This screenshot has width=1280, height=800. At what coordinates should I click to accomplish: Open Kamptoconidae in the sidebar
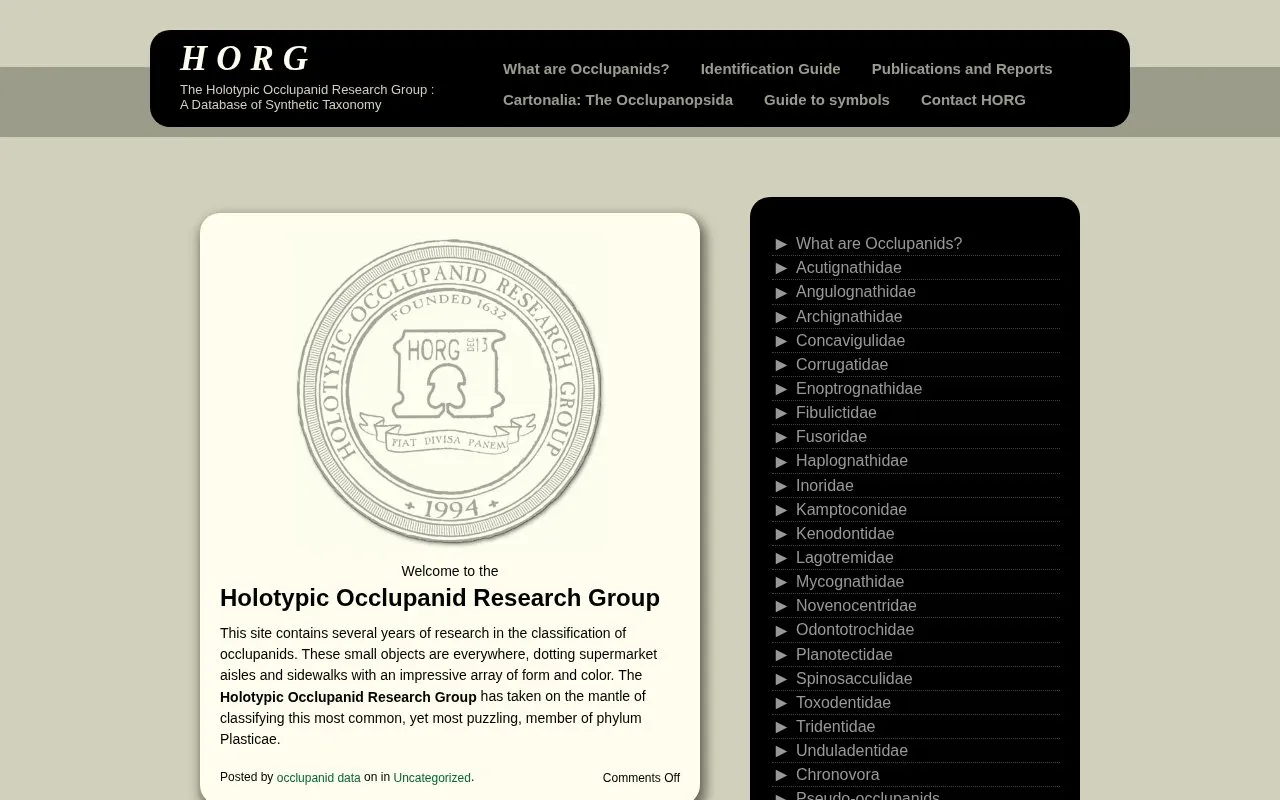[851, 509]
